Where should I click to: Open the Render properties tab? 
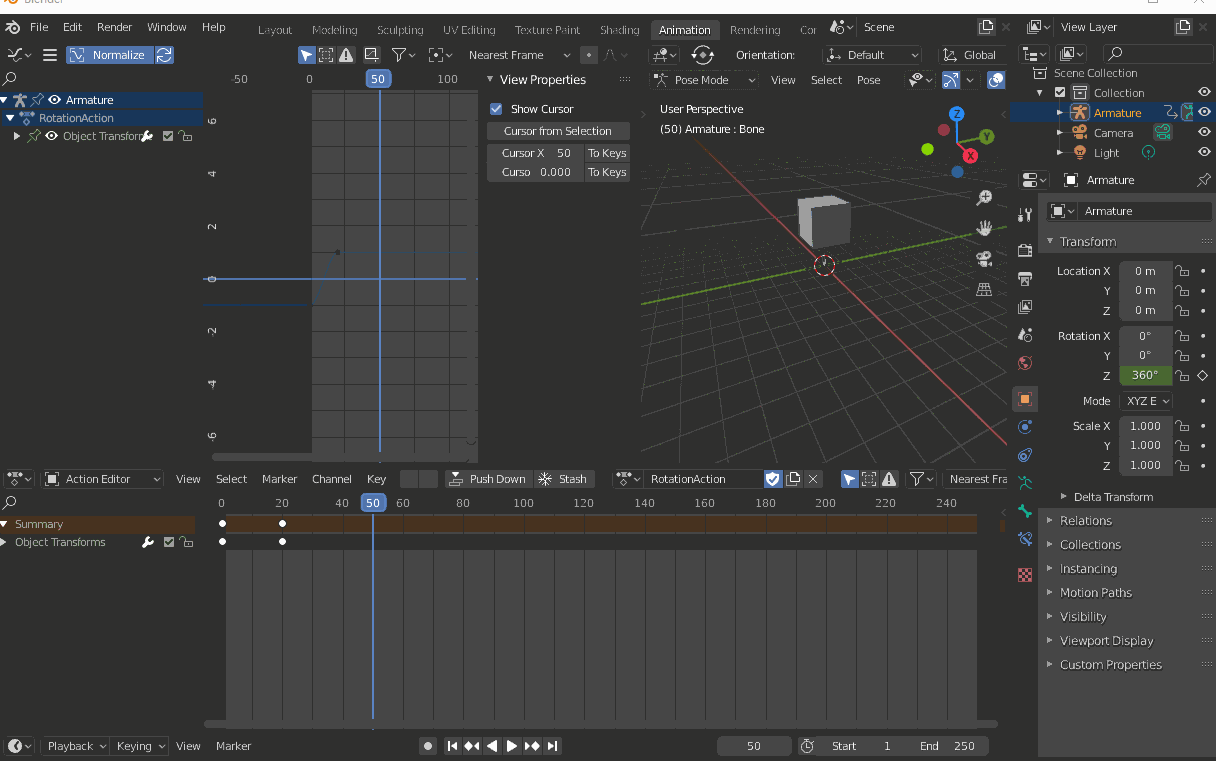coord(1024,248)
